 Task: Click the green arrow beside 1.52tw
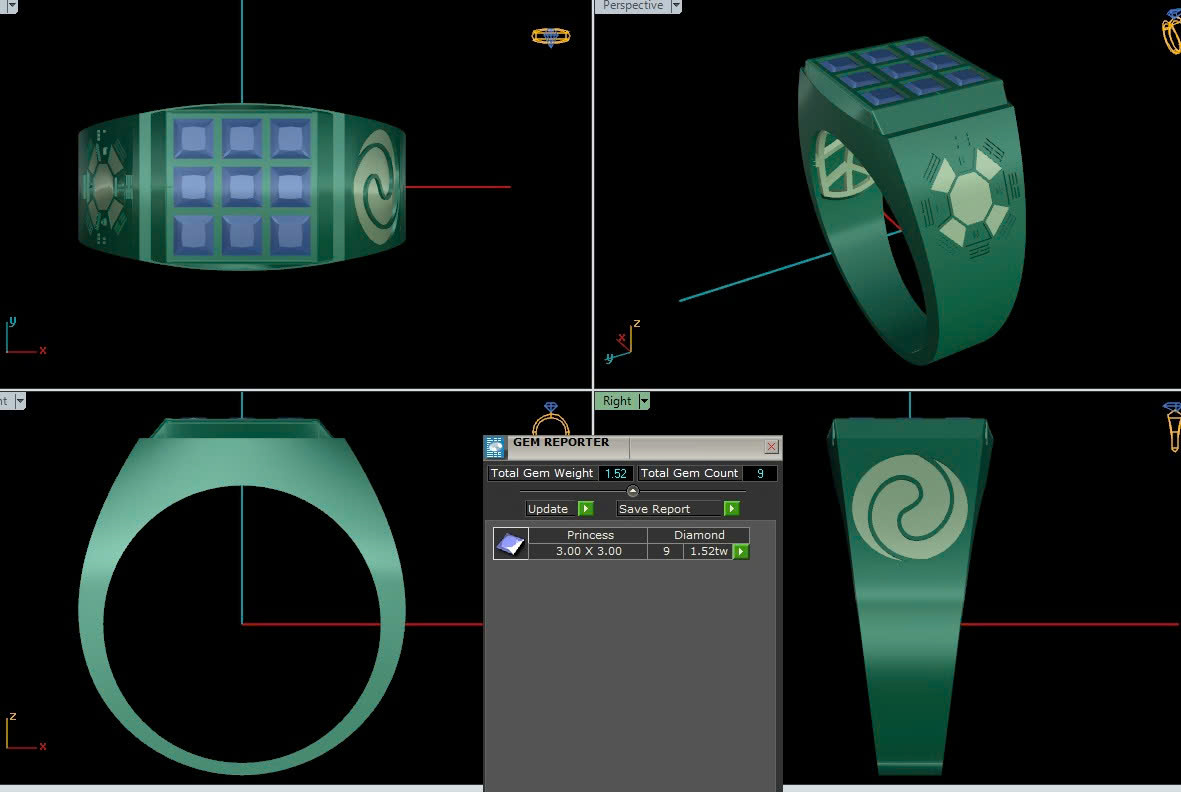pyautogui.click(x=741, y=552)
